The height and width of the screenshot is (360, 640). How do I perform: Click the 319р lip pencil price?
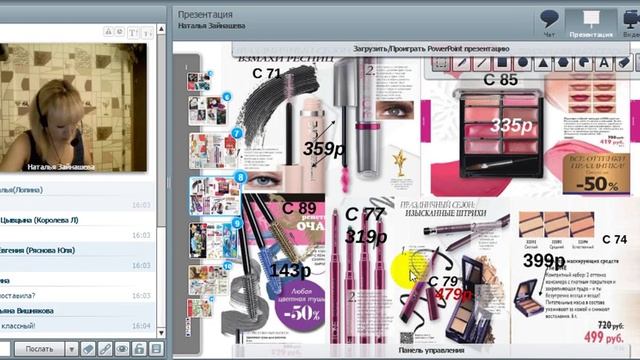click(x=366, y=237)
